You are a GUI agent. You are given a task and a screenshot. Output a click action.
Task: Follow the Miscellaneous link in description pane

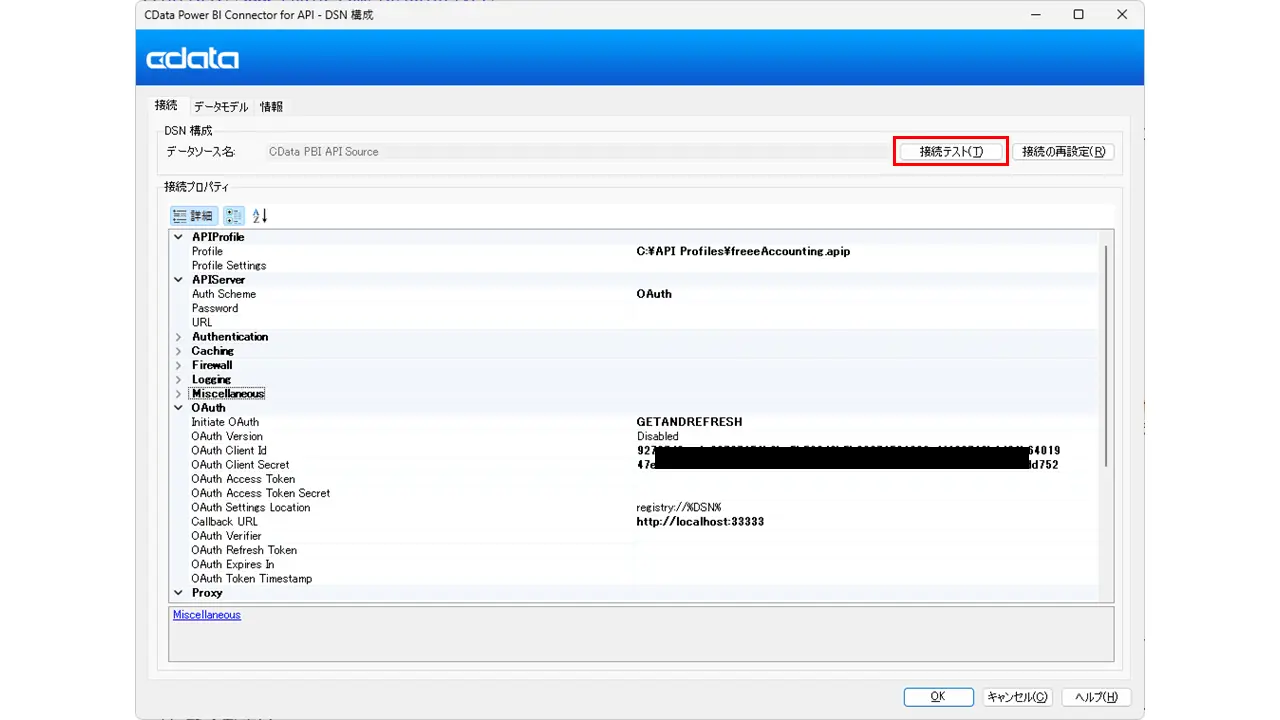207,615
